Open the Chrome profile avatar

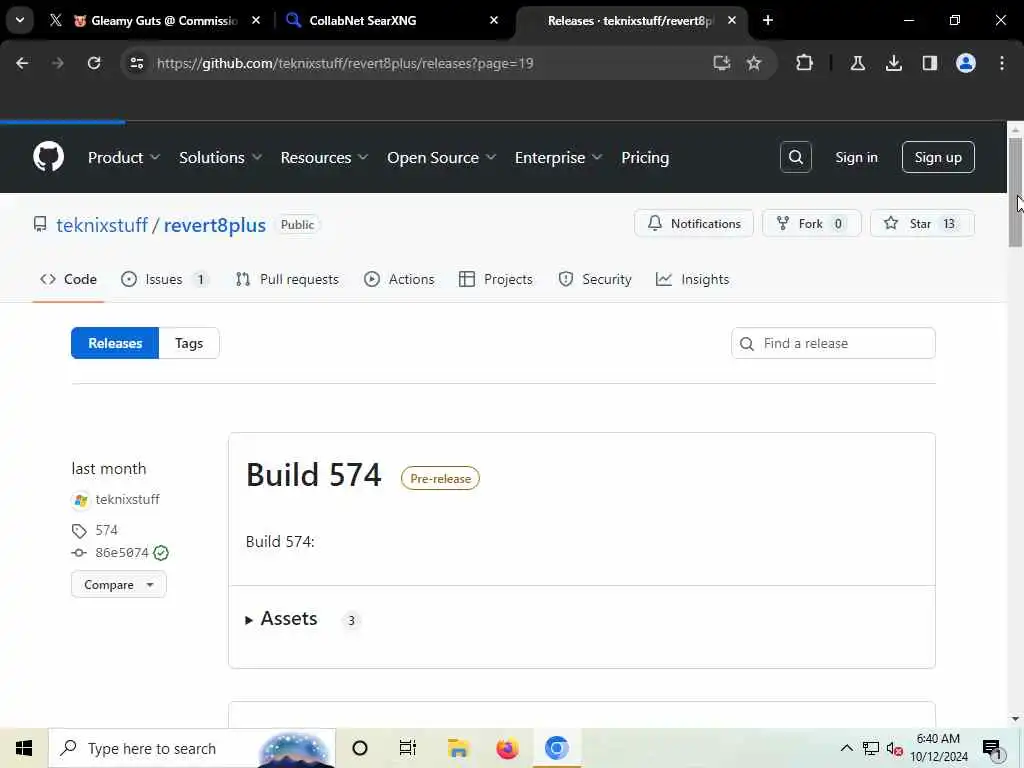965,63
